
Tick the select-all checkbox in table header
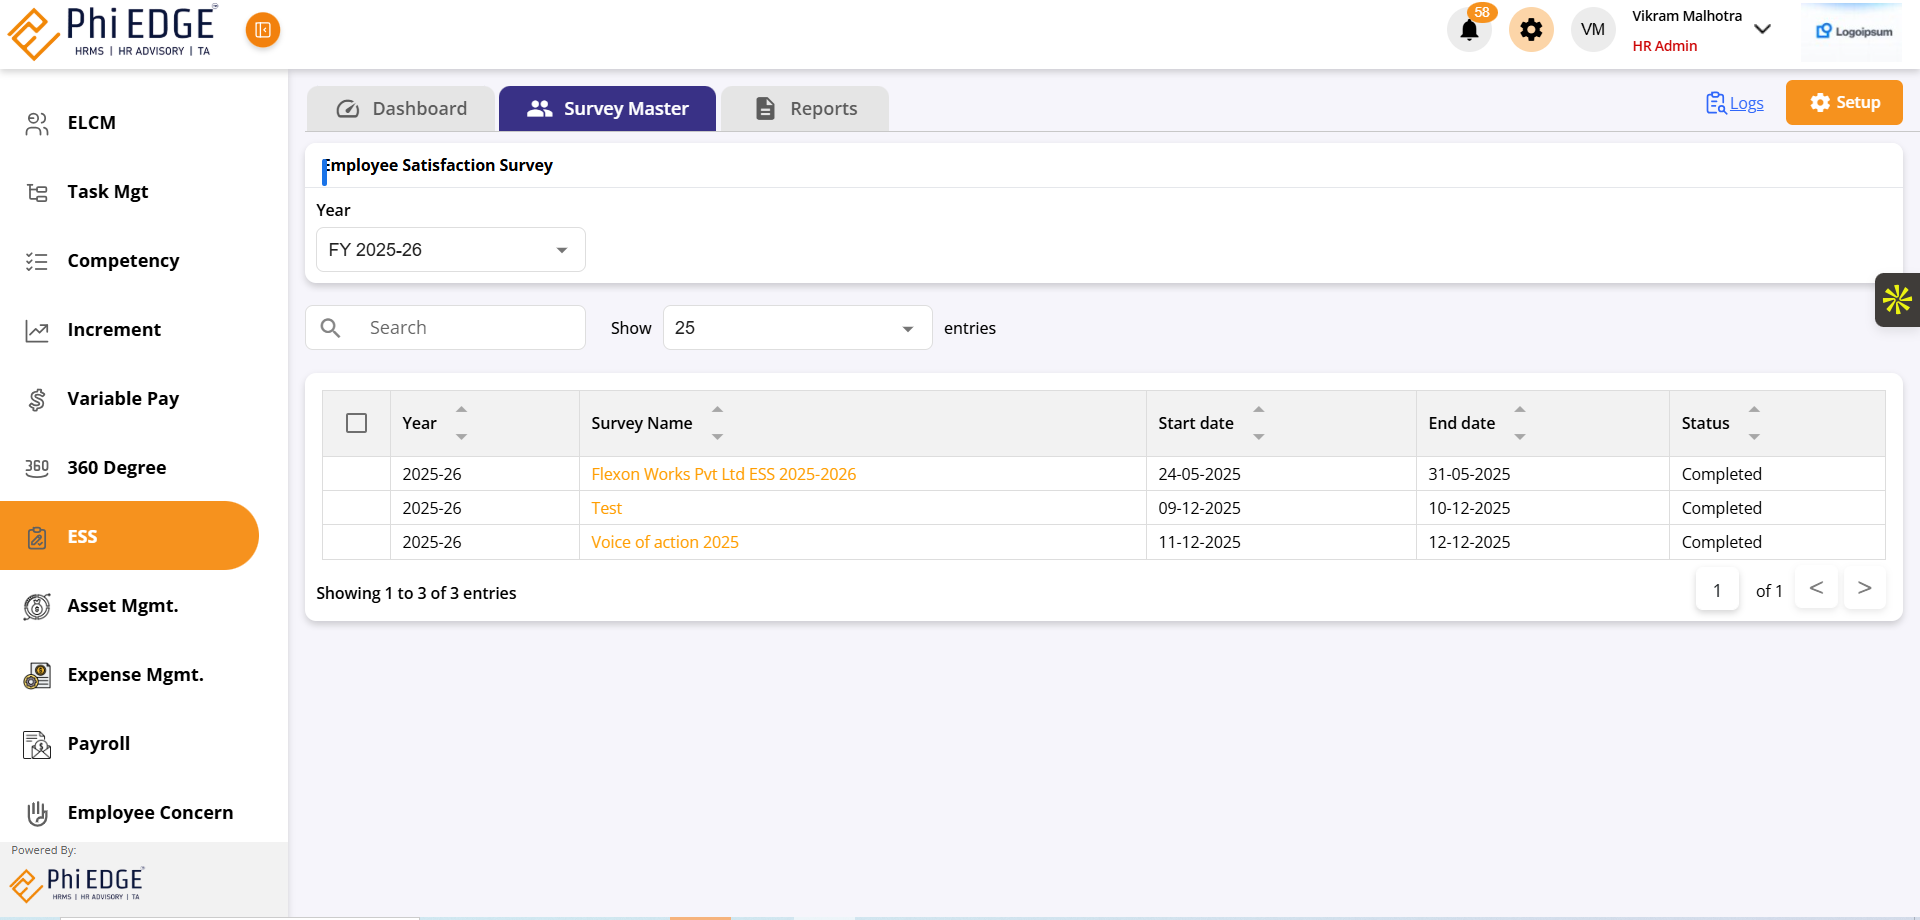coord(356,423)
